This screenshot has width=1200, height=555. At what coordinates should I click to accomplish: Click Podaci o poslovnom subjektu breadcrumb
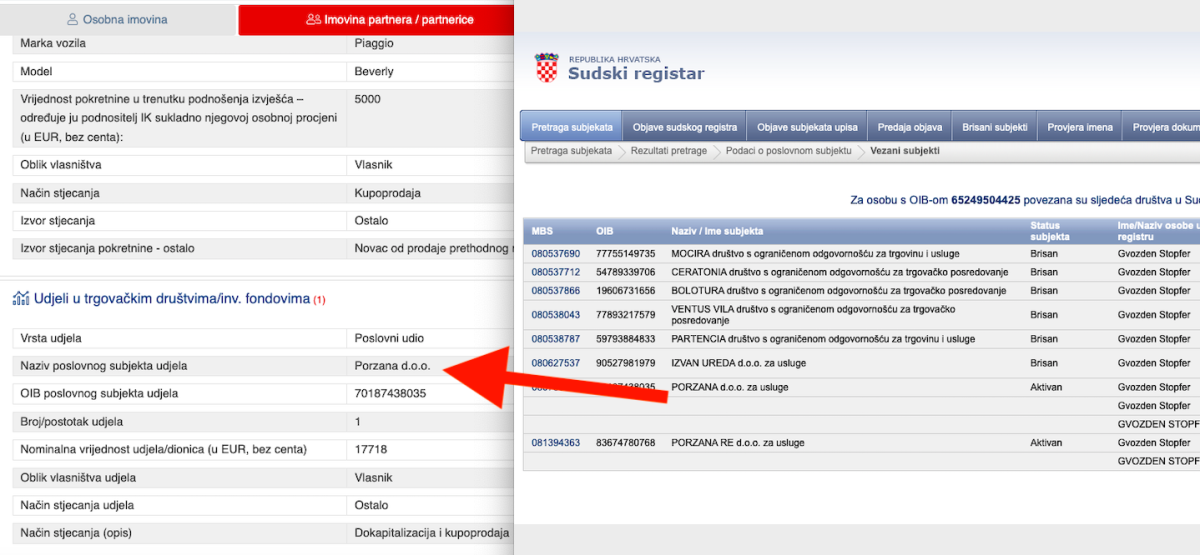click(x=788, y=151)
